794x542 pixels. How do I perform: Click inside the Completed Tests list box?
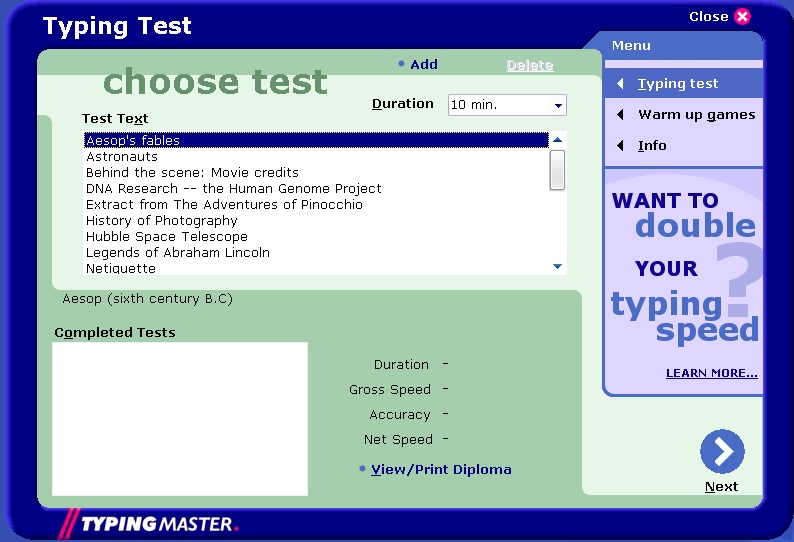(x=180, y=419)
